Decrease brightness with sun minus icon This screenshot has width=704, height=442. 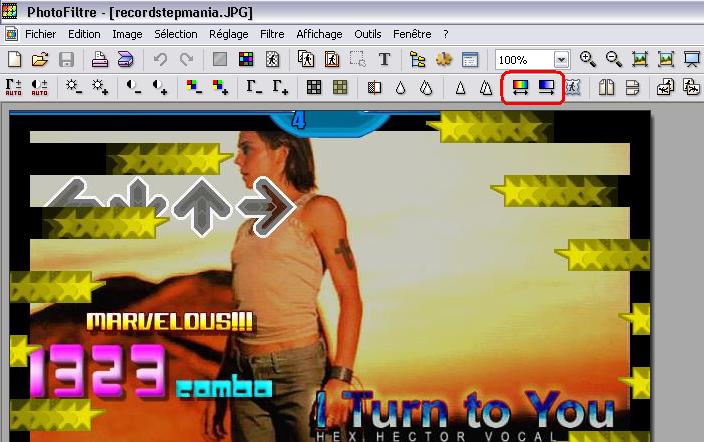[74, 87]
